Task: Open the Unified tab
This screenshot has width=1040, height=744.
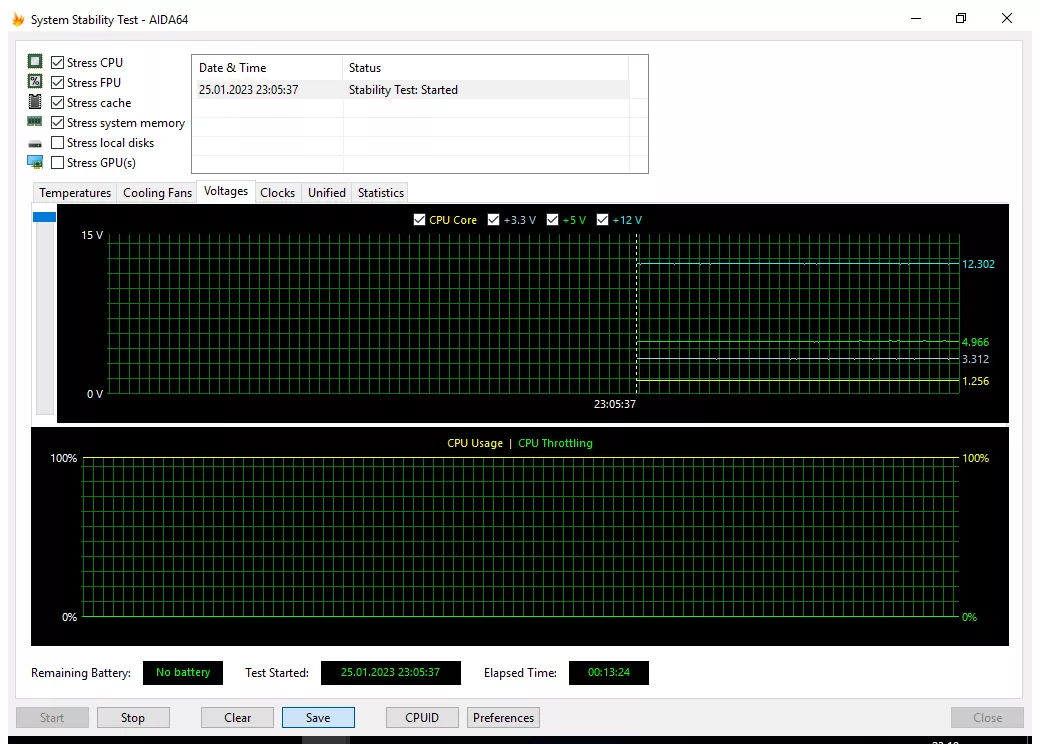Action: 326,192
